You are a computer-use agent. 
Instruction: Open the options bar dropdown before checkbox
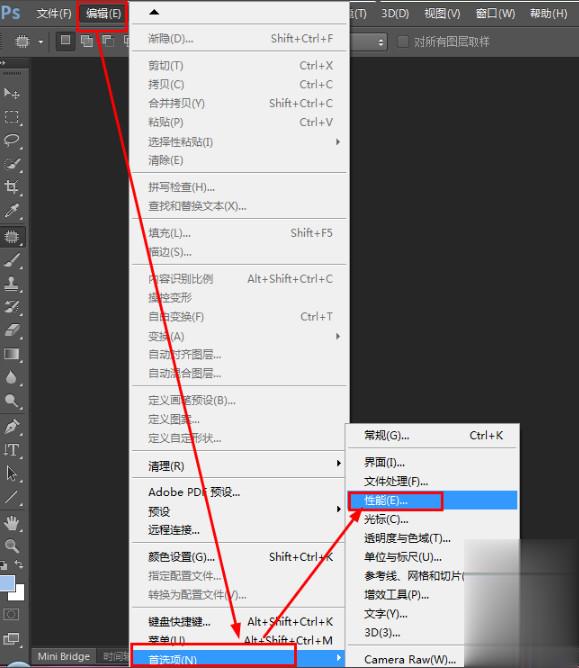(367, 42)
